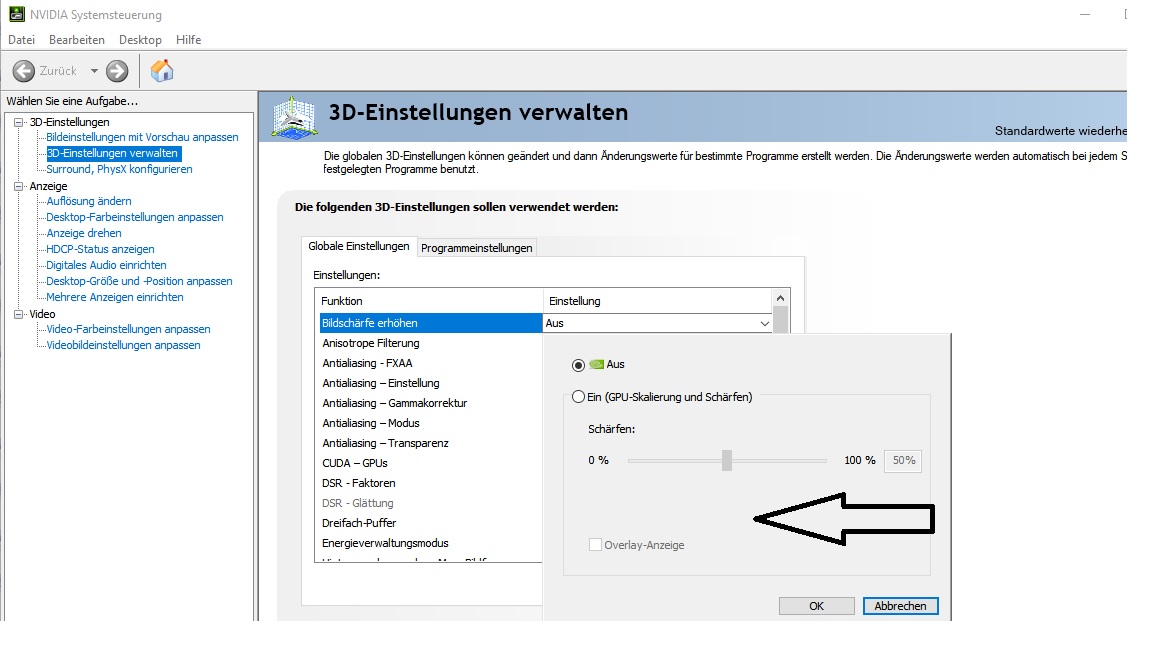The image size is (1152, 648).
Task: Open Auflösung ändern in the task tree
Action: click(89, 201)
